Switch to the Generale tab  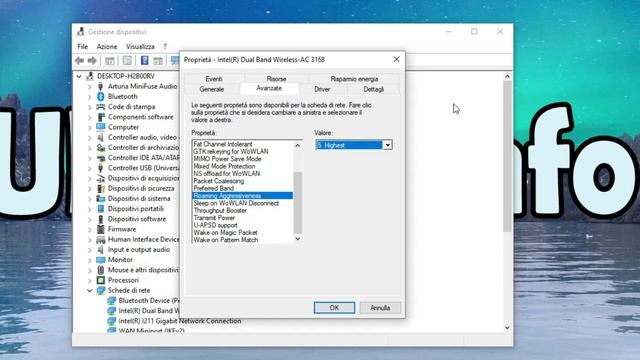coord(211,89)
